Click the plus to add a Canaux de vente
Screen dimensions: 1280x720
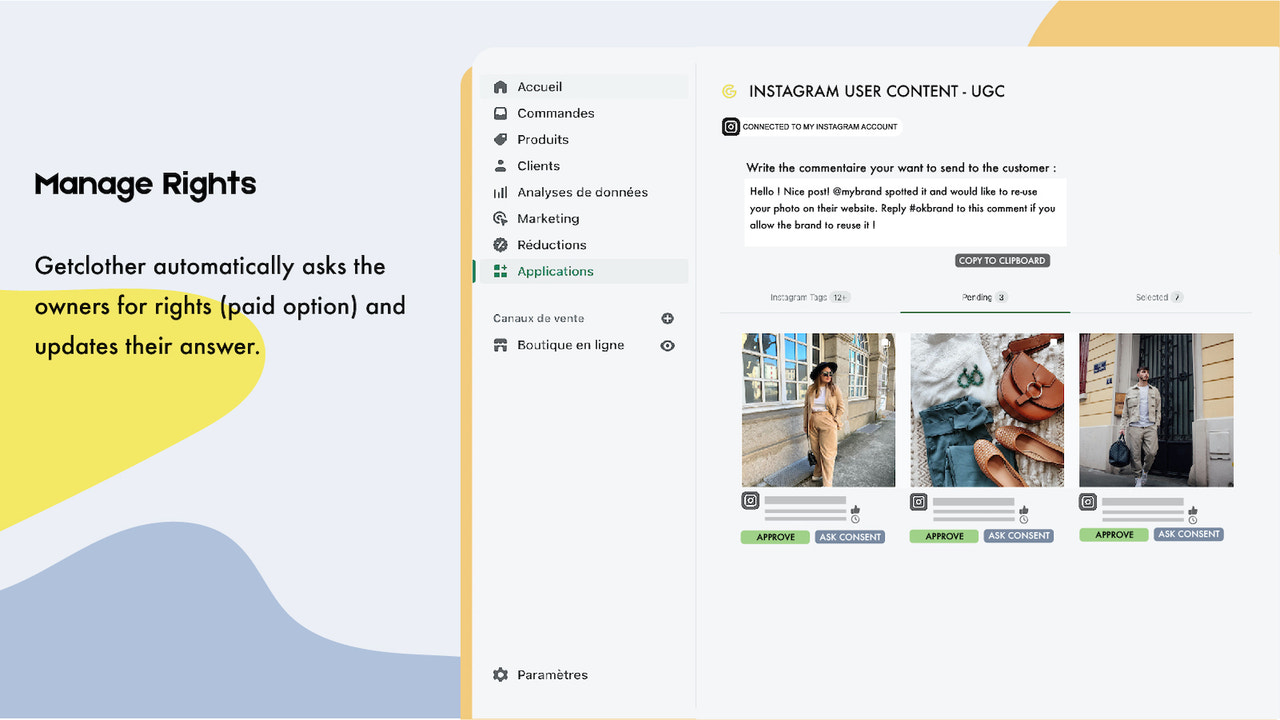point(668,318)
